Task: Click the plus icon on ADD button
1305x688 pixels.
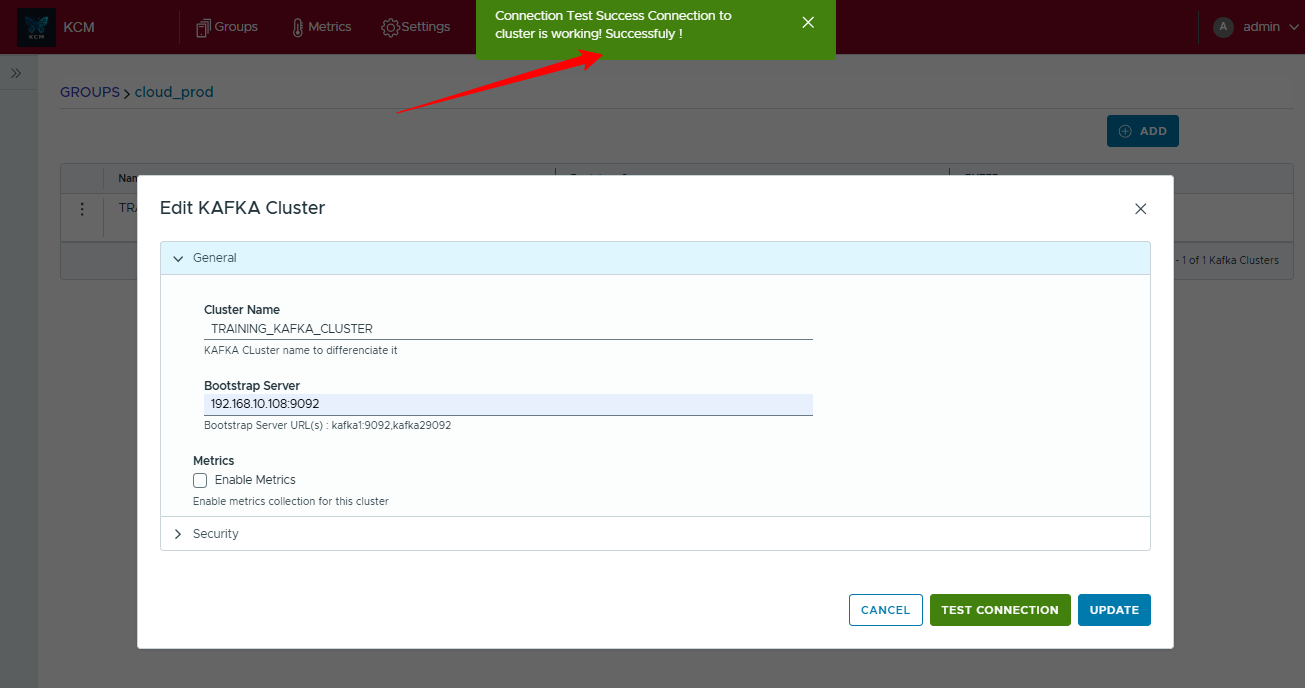Action: point(1125,131)
